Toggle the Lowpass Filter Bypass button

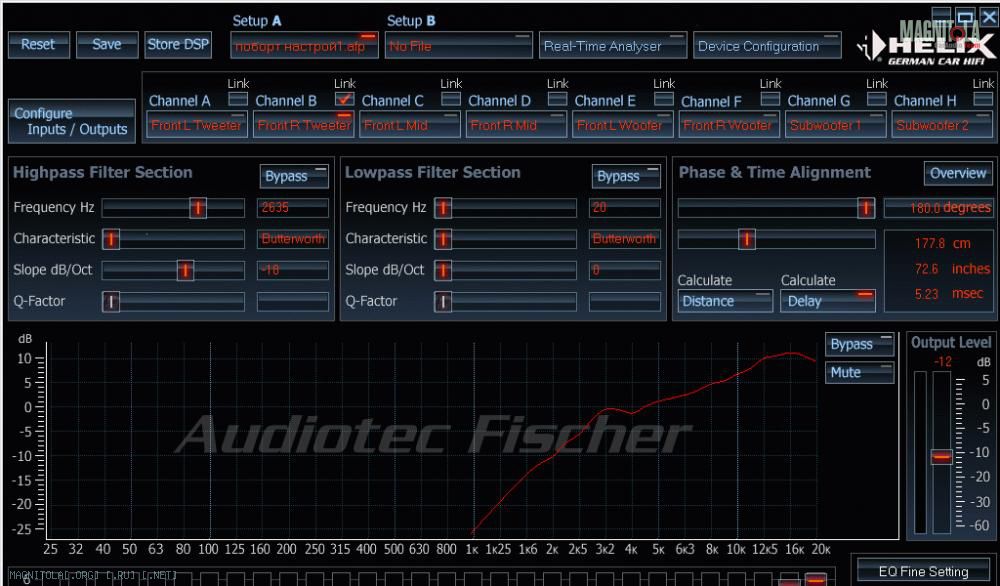point(626,176)
